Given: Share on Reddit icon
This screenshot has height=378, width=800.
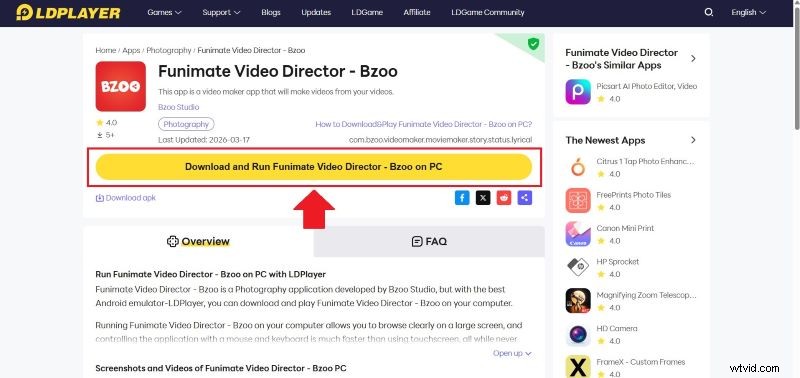Looking at the screenshot, I should tap(504, 198).
